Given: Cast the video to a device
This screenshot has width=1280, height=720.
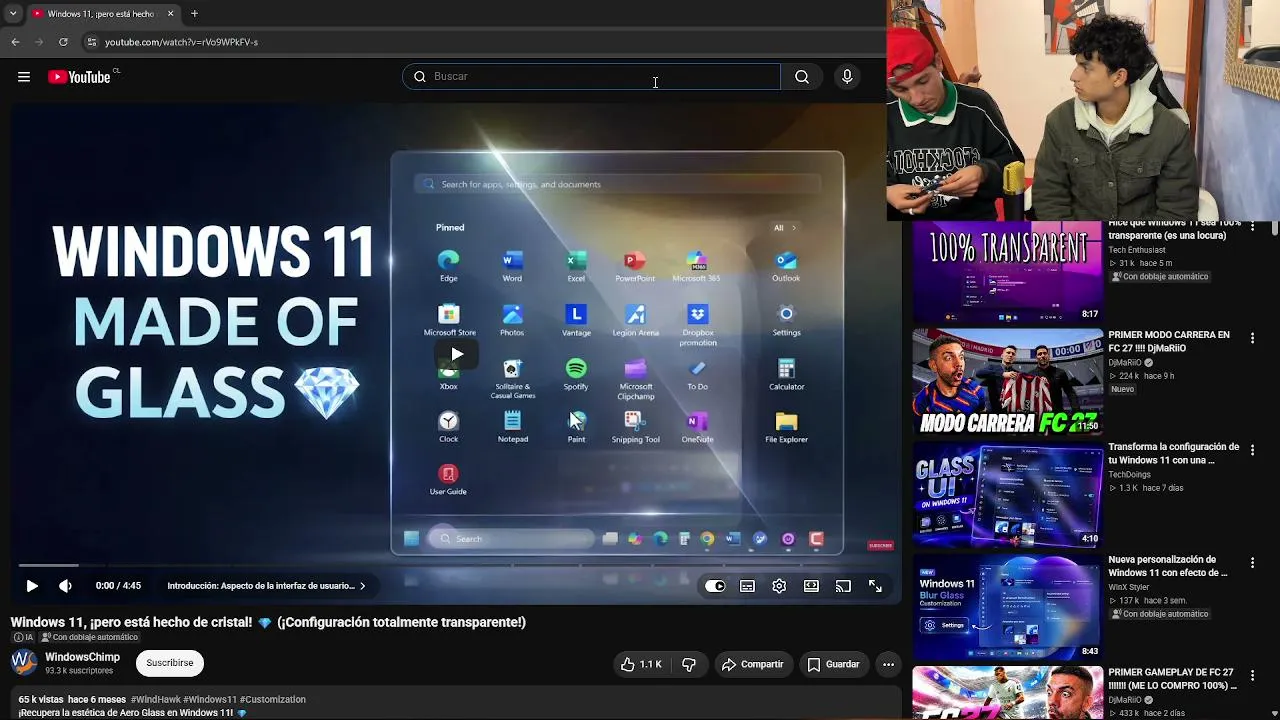Looking at the screenshot, I should pyautogui.click(x=843, y=586).
